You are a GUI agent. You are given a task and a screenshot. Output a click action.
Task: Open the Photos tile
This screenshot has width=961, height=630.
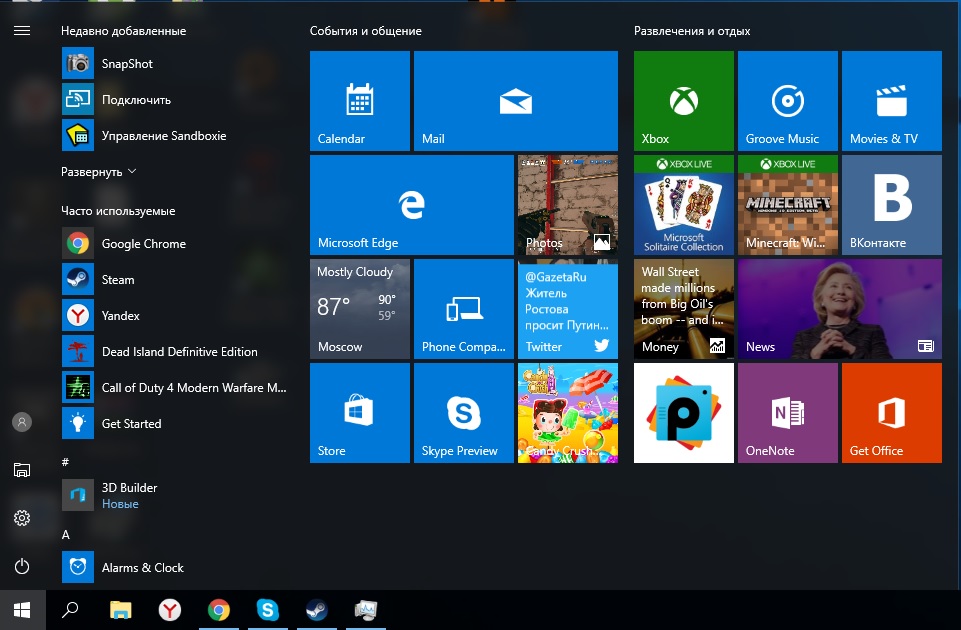[568, 205]
